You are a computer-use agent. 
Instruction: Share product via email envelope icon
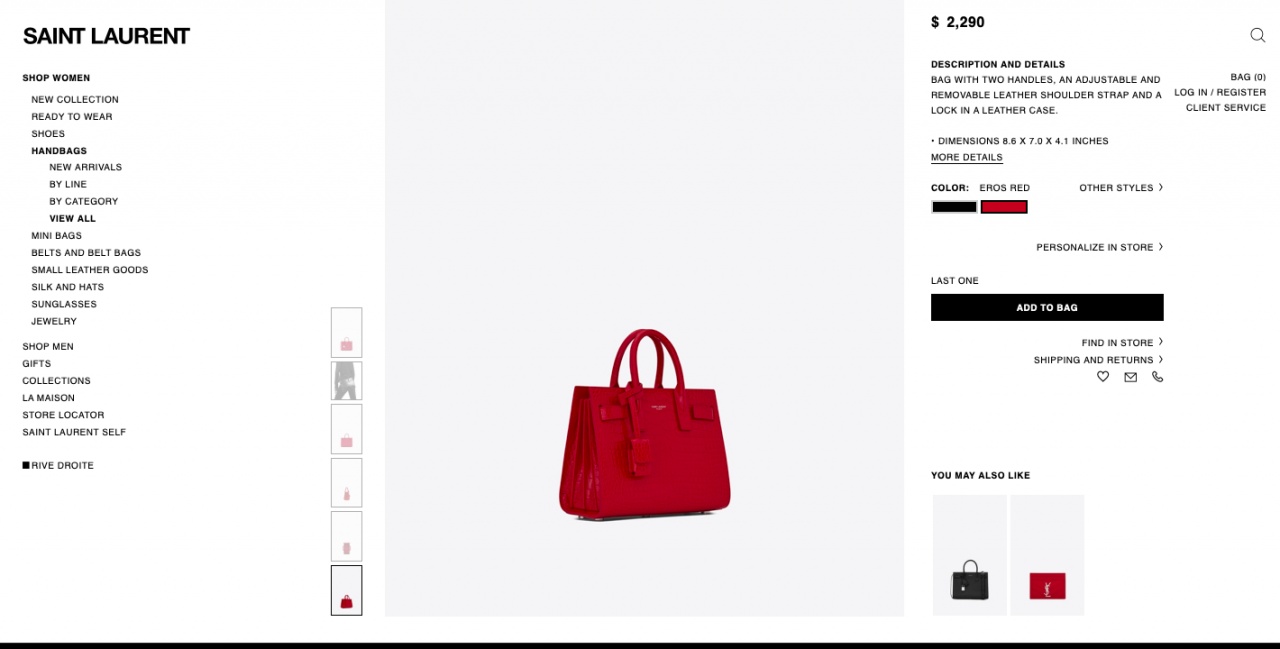coord(1130,377)
